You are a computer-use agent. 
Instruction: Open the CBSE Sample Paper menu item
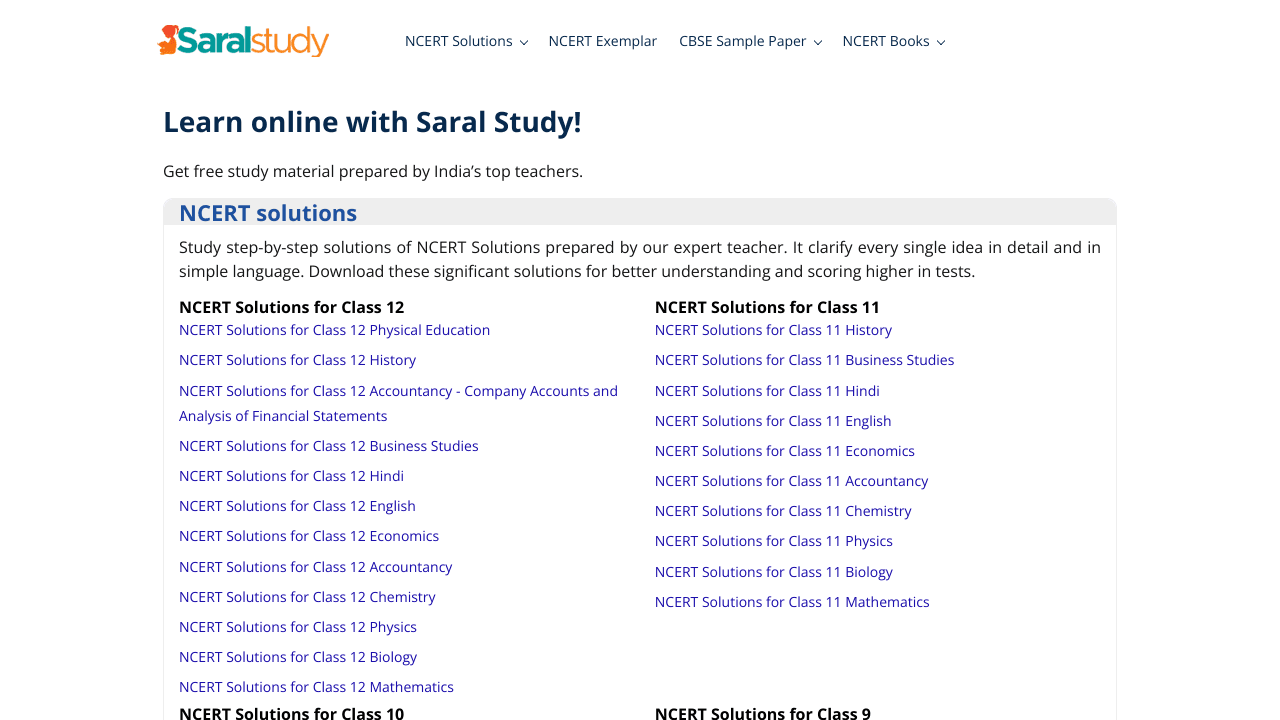(x=743, y=41)
